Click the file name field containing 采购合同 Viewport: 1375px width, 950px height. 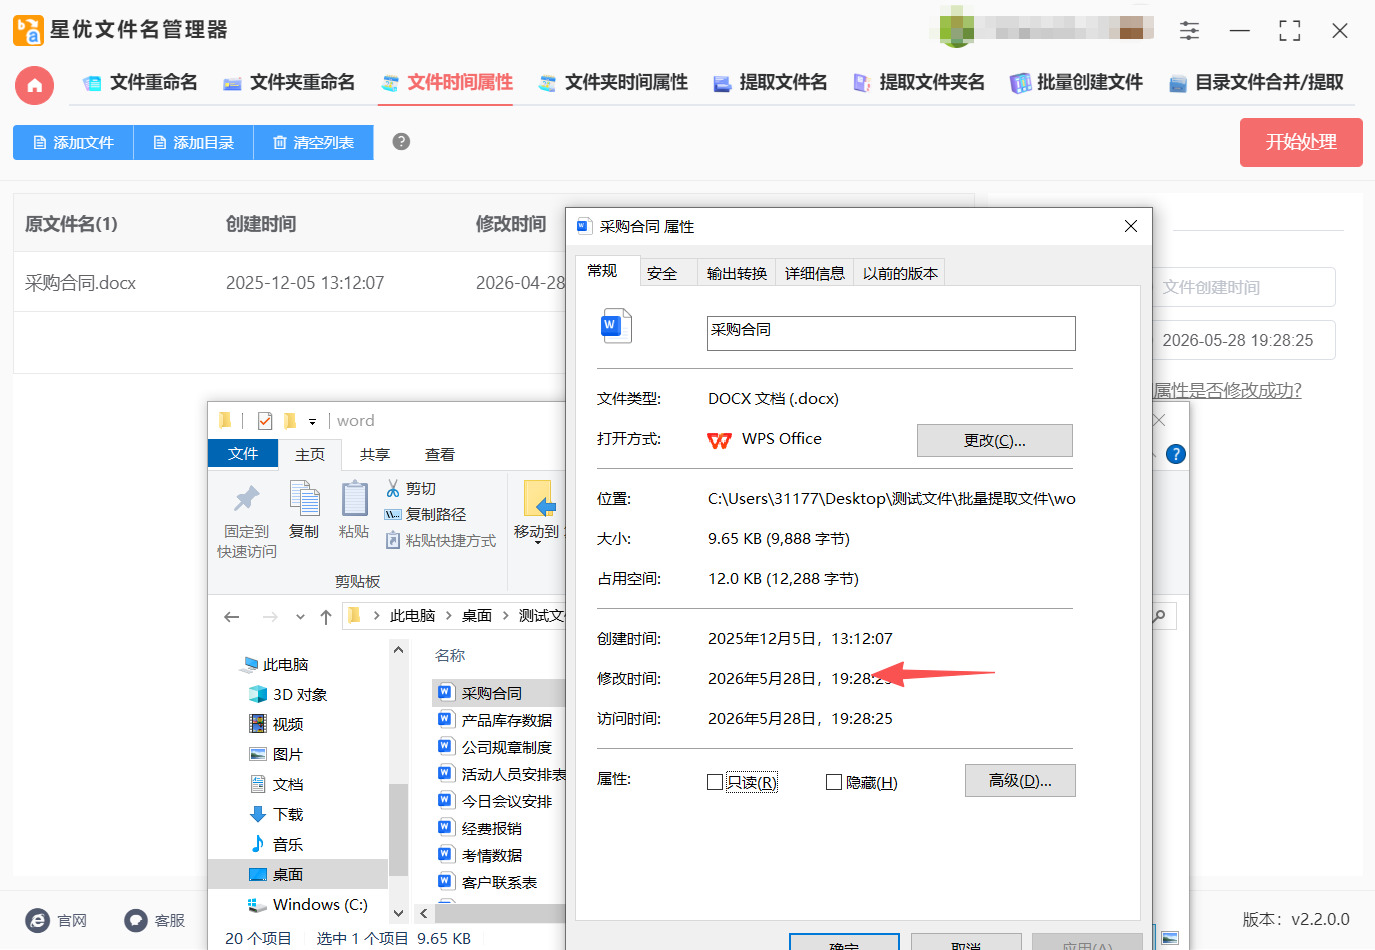coord(891,333)
